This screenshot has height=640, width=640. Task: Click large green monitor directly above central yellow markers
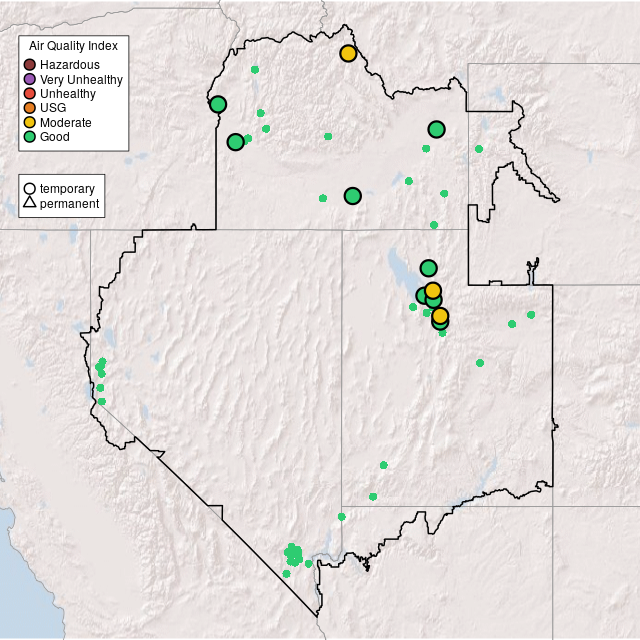[428, 267]
